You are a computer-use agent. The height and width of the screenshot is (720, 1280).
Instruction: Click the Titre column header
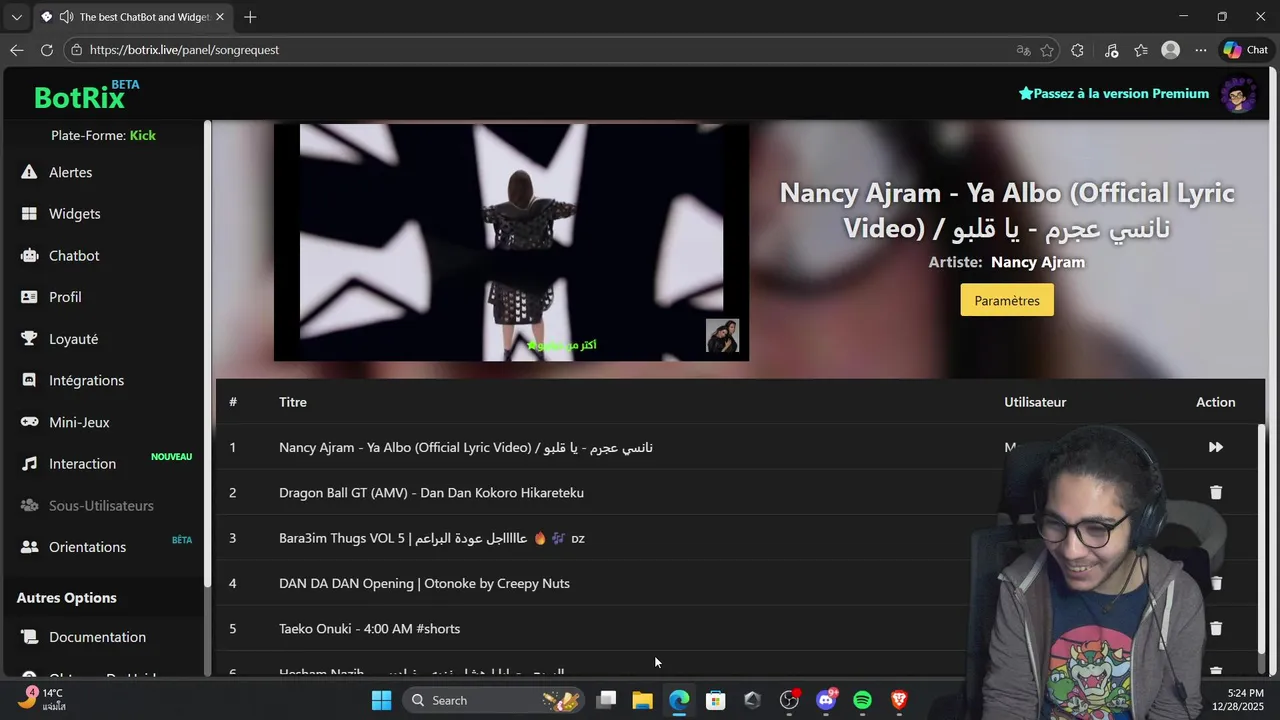tap(293, 402)
